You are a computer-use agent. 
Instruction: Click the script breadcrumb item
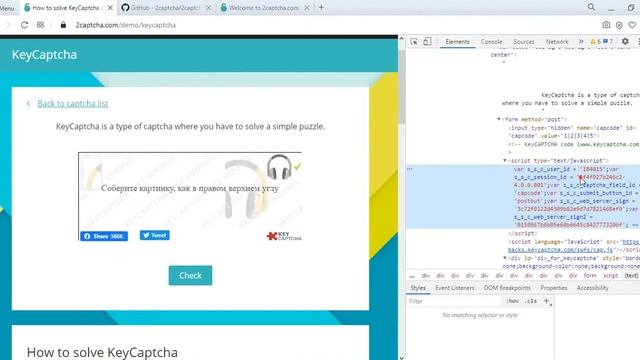(x=610, y=276)
